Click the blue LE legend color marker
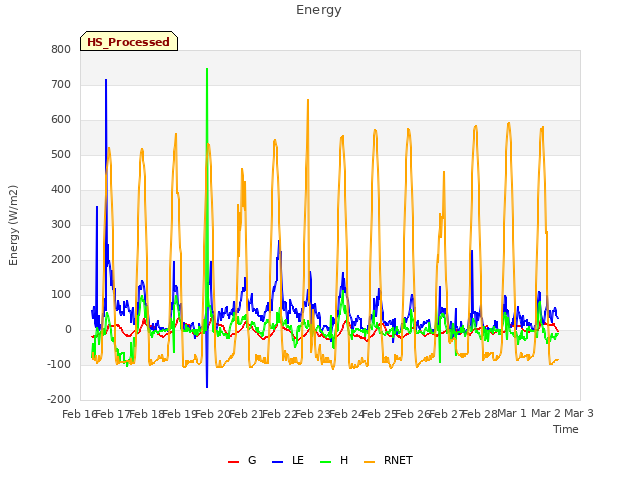The width and height of the screenshot is (640, 480). pyautogui.click(x=277, y=462)
